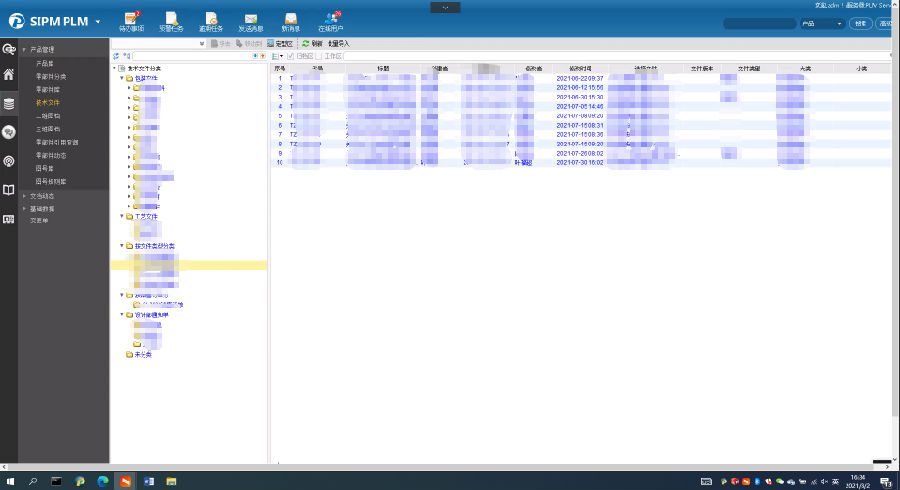Open the 待办事项 to-do items icon
The height and width of the screenshot is (490, 900).
point(131,21)
